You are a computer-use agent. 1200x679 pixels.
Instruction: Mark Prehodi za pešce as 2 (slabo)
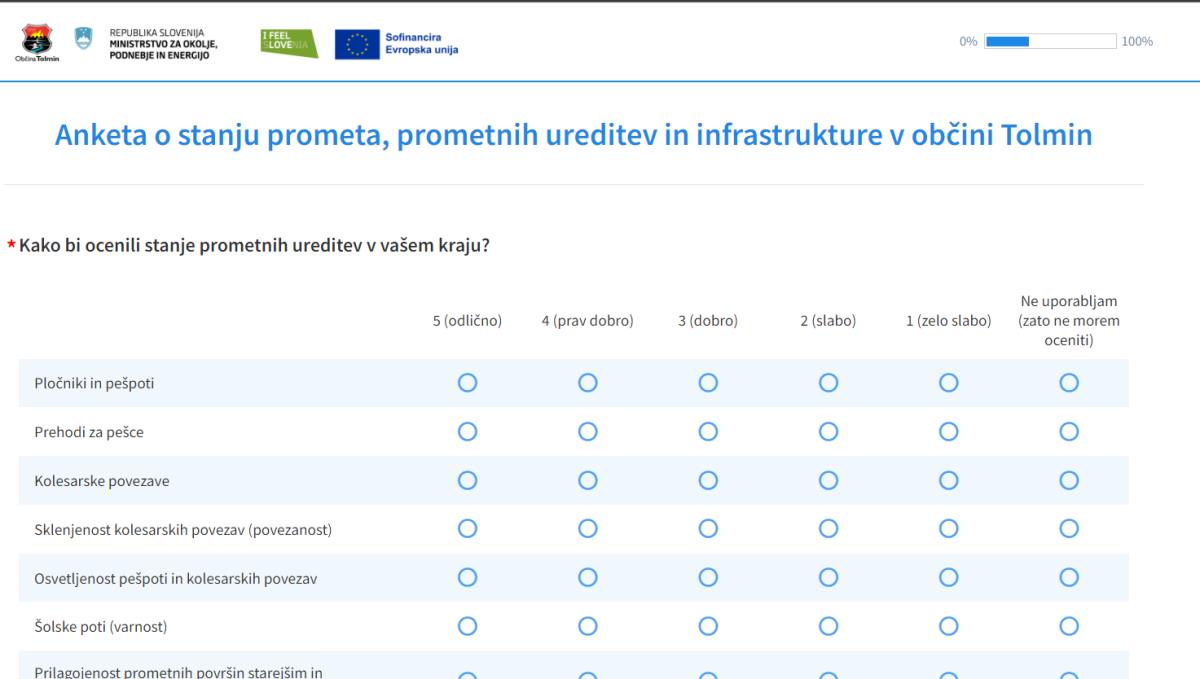point(828,431)
